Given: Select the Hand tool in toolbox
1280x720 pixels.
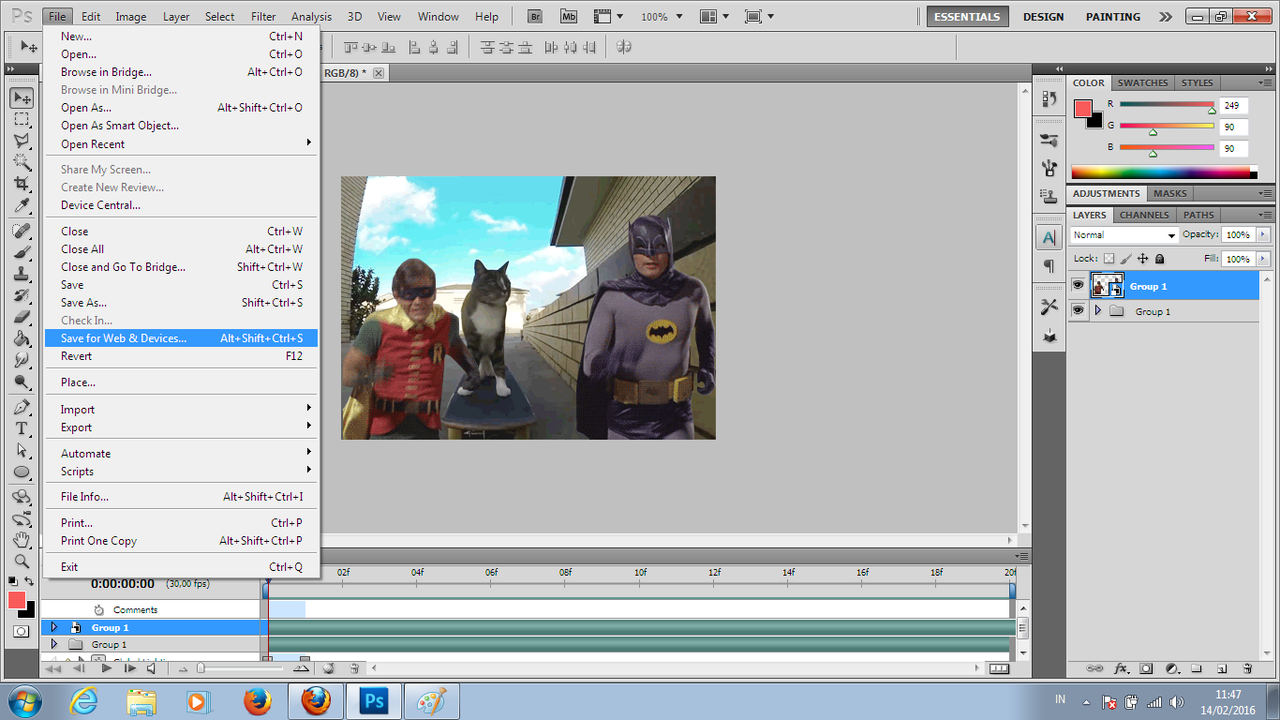Looking at the screenshot, I should [21, 540].
